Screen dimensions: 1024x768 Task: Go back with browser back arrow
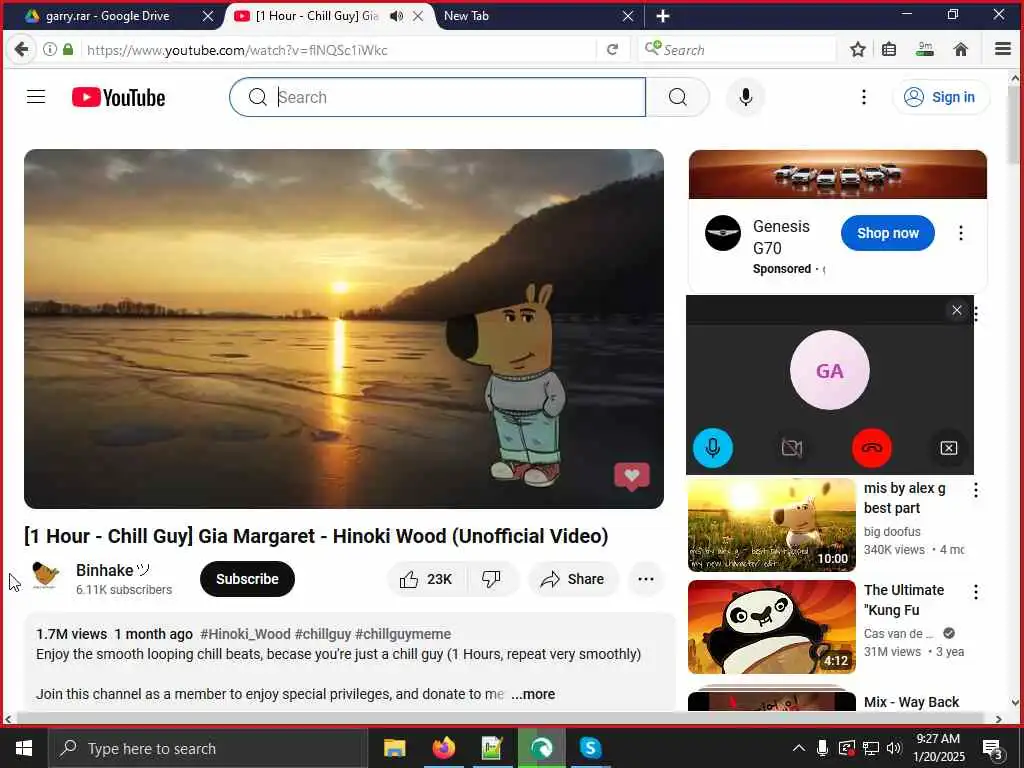(22, 49)
